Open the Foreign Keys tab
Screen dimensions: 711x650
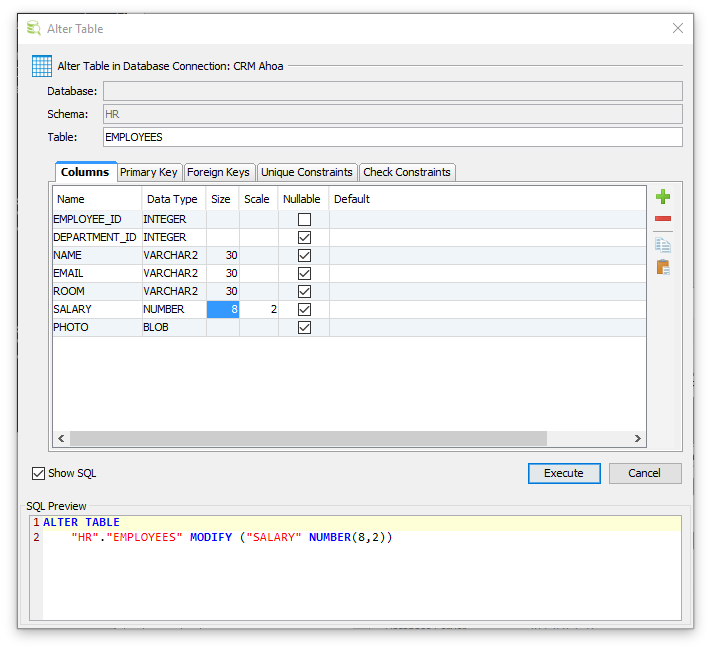(x=219, y=172)
